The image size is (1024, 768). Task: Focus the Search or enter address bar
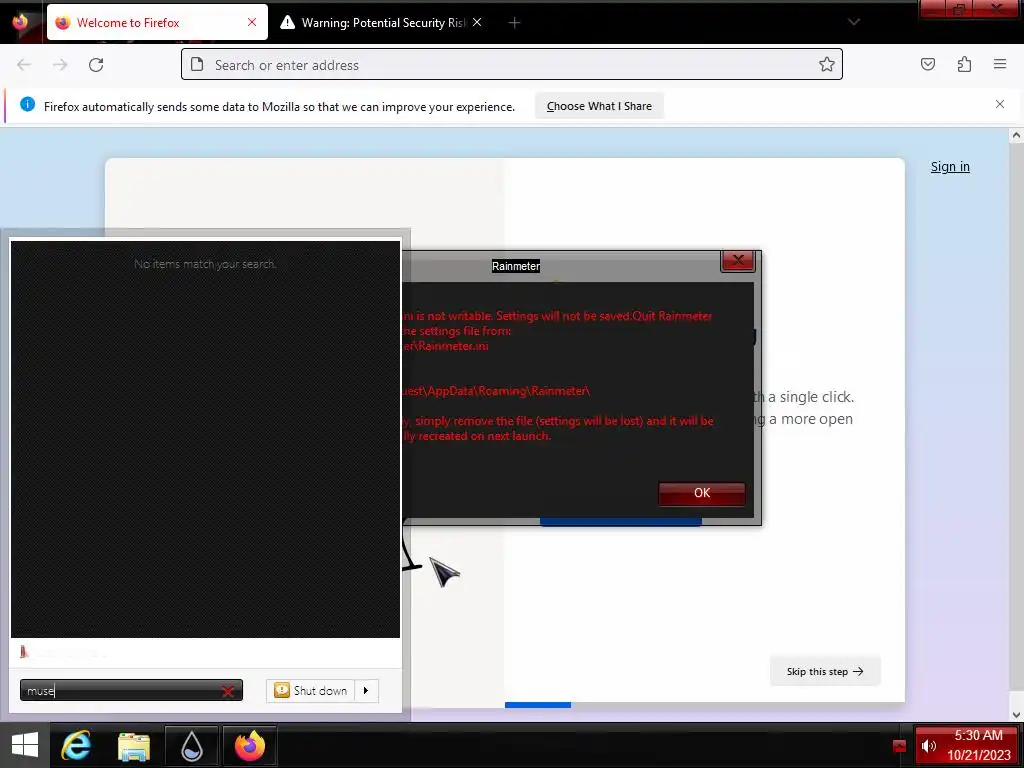[x=511, y=65]
